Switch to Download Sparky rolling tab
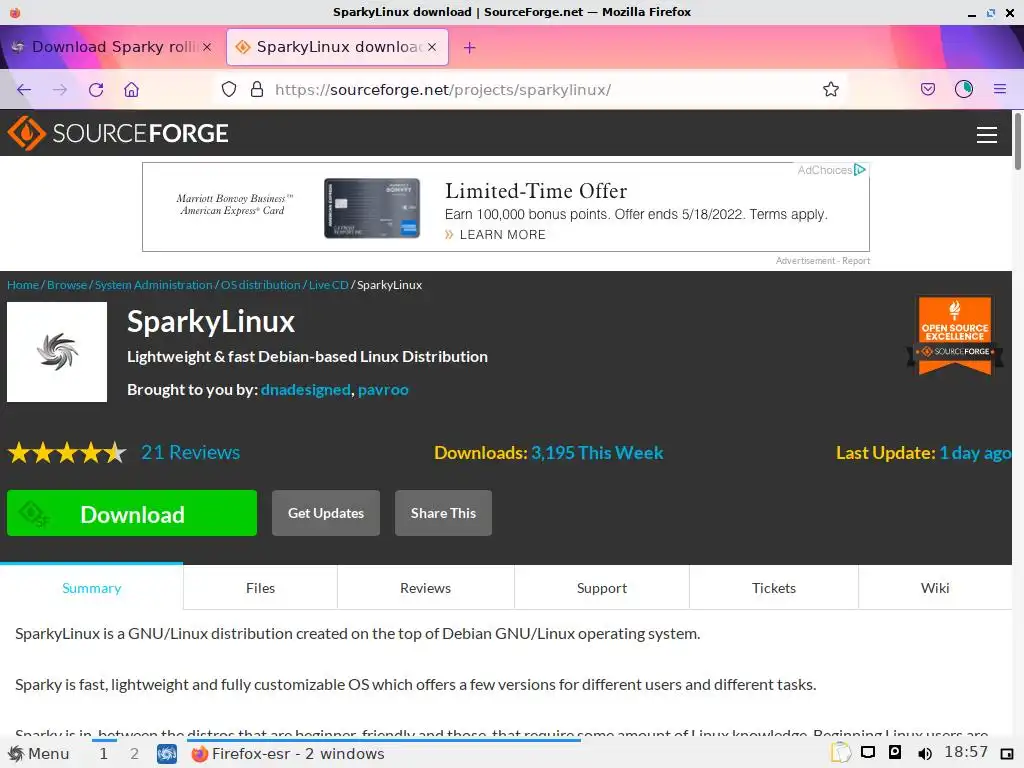The image size is (1024, 768). [110, 47]
